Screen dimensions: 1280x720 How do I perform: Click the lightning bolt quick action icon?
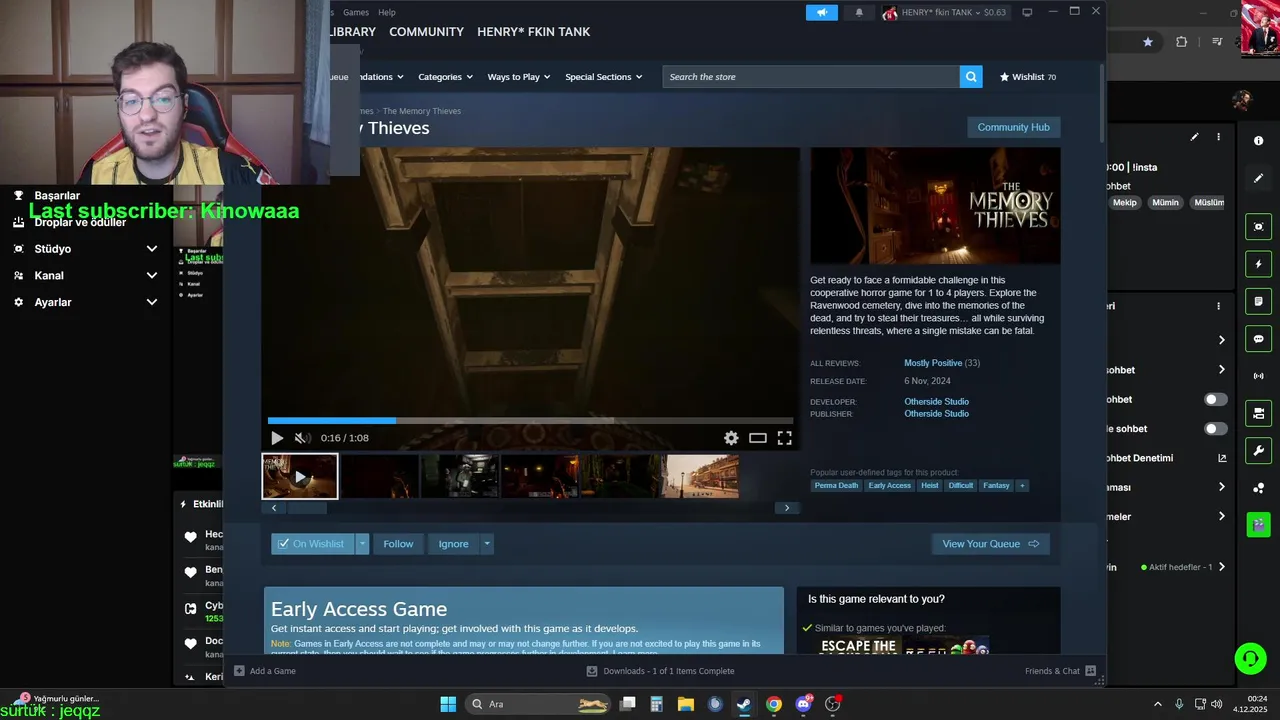1258,264
